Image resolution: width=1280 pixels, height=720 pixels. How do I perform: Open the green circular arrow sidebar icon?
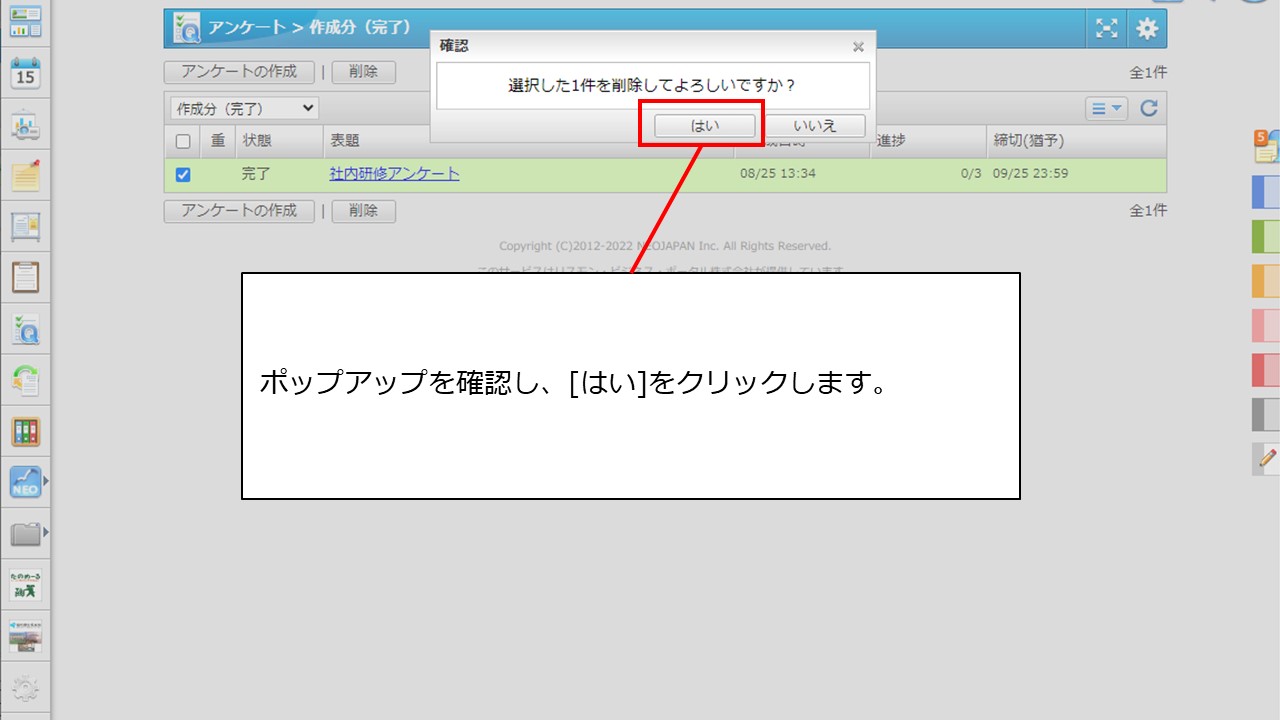click(x=25, y=381)
